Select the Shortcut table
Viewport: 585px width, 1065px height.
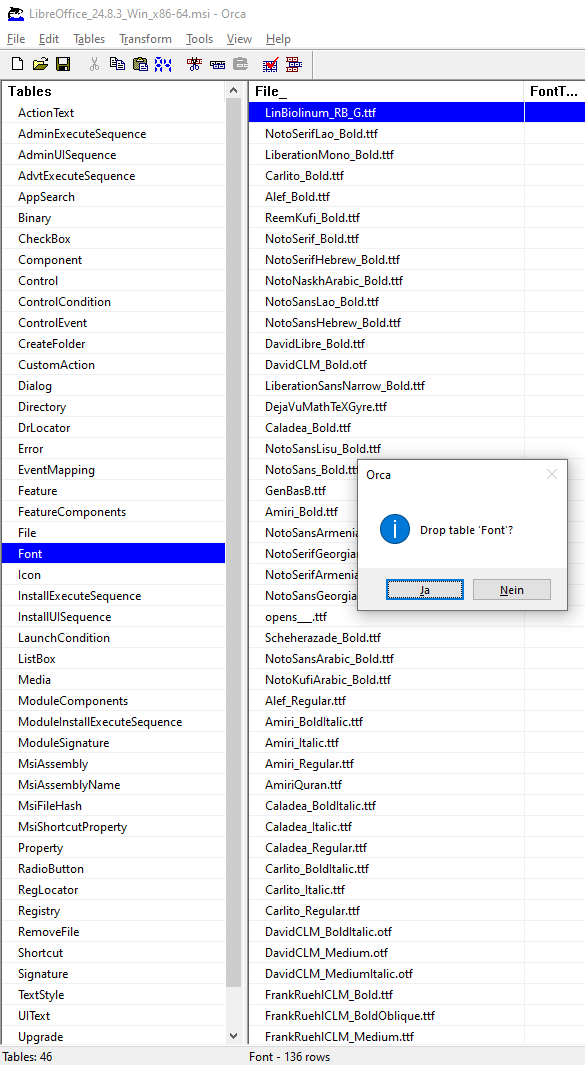[113, 953]
